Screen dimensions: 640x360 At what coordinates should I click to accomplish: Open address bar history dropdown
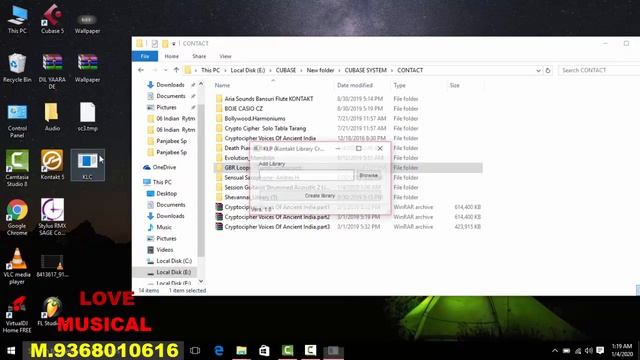point(538,71)
